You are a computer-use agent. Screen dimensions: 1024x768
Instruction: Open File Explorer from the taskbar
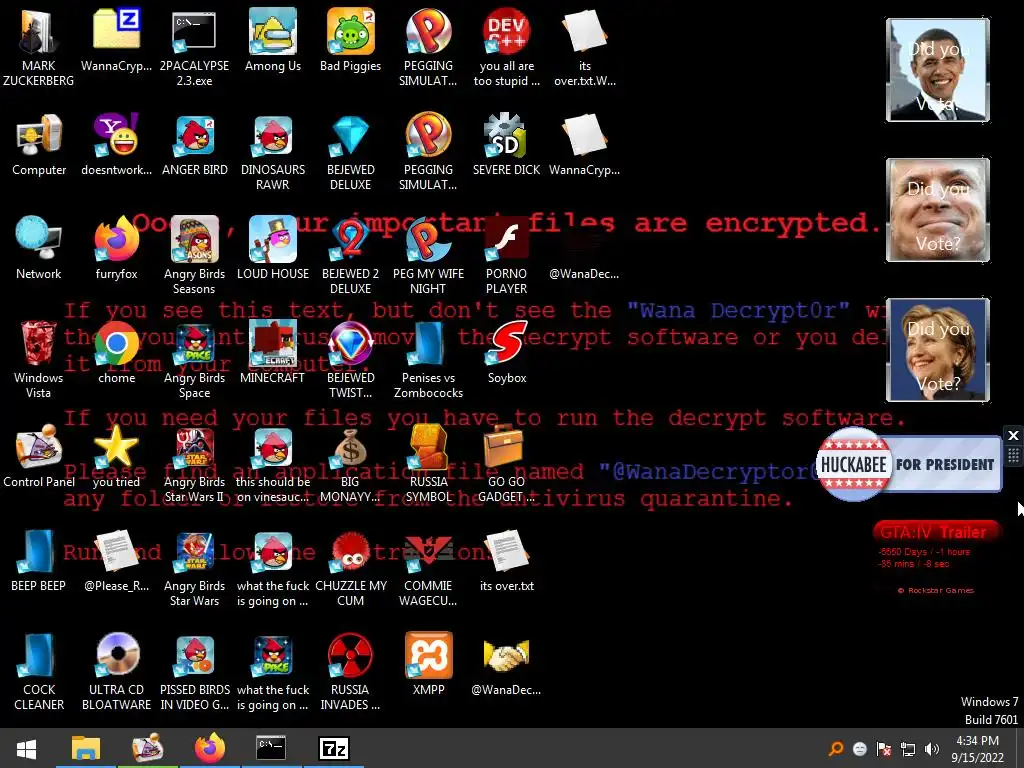coord(86,748)
